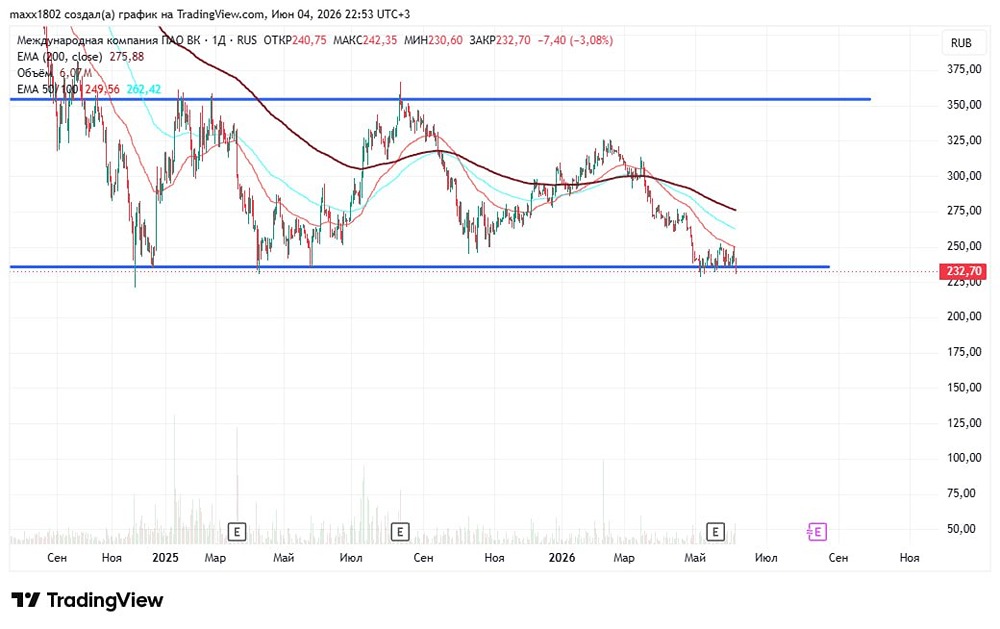
Task: Click the Объём volume indicator legend
Action: 54,73
